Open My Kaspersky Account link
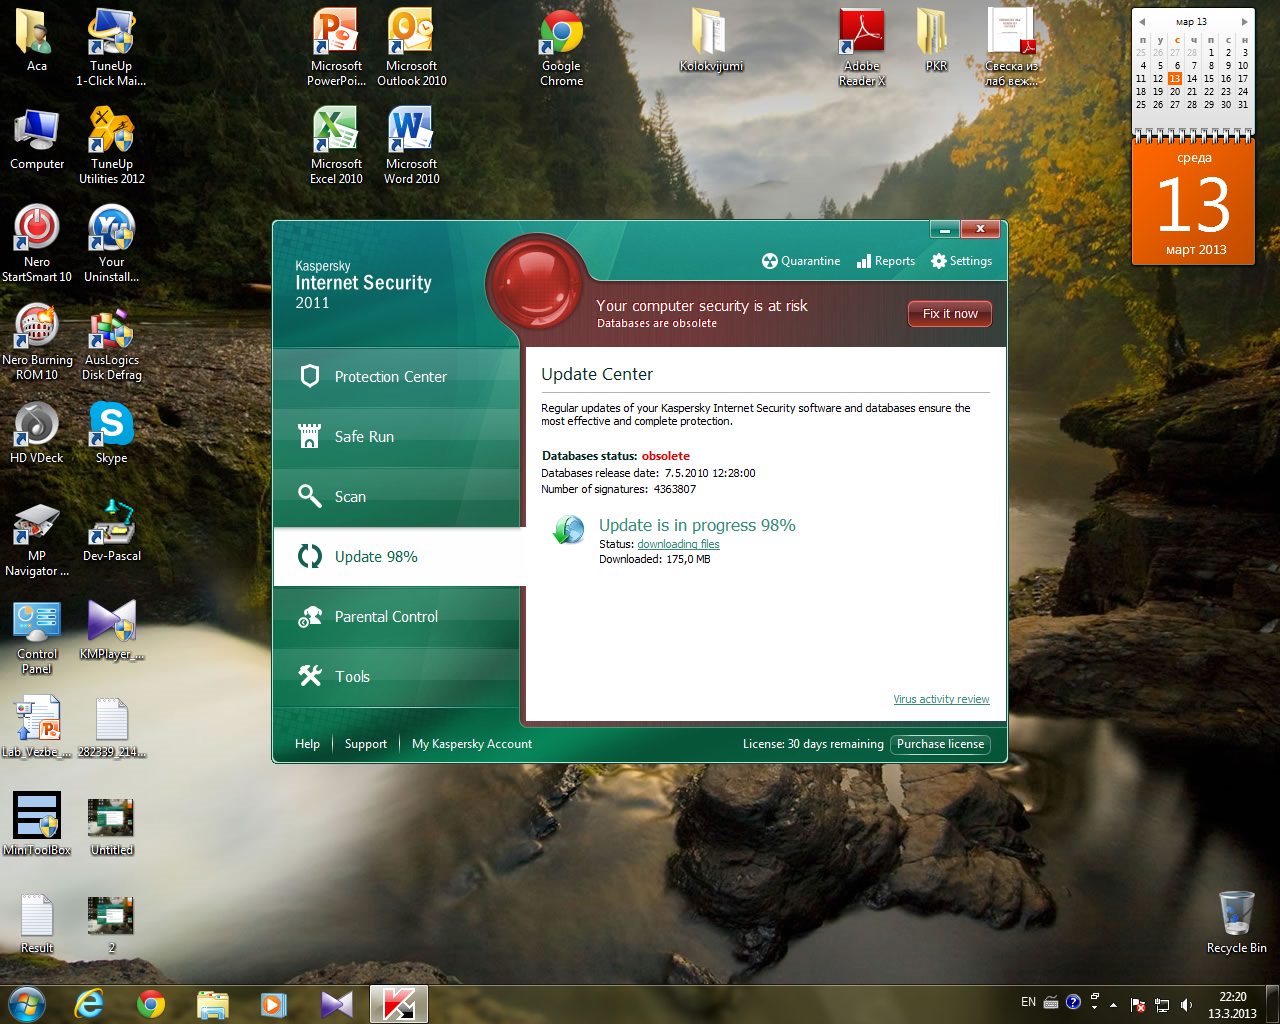The image size is (1280, 1024). (472, 744)
